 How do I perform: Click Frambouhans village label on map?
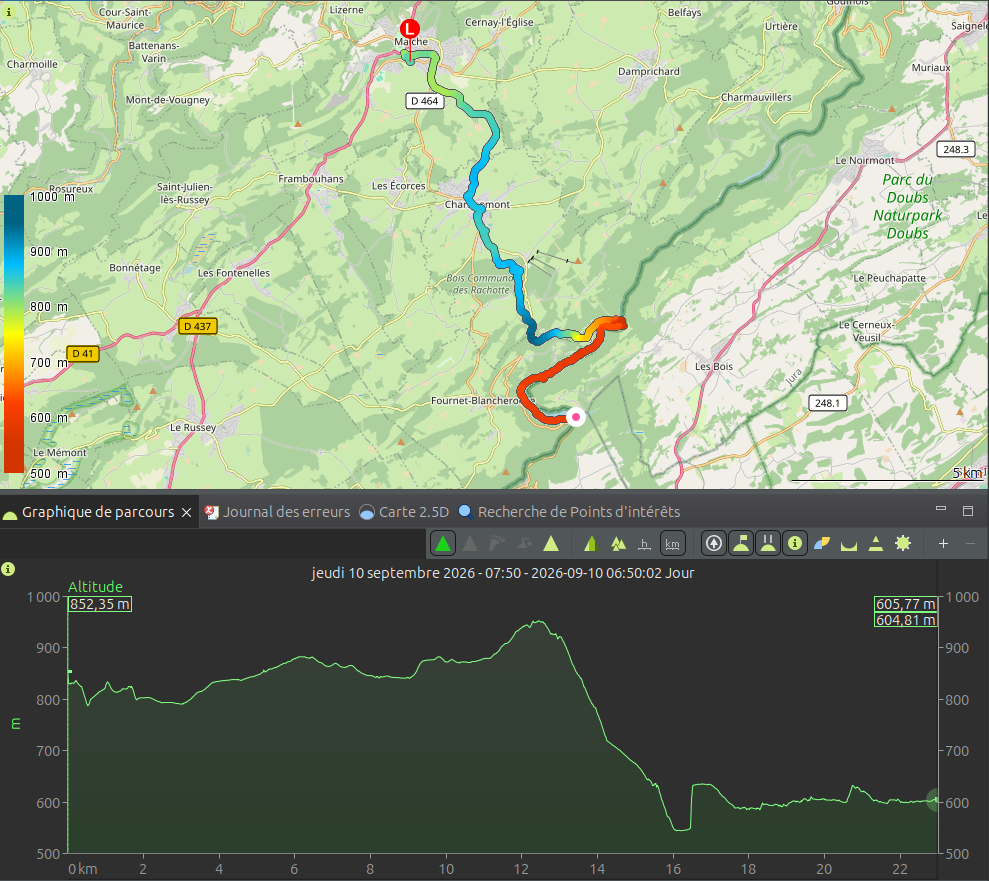tap(311, 179)
